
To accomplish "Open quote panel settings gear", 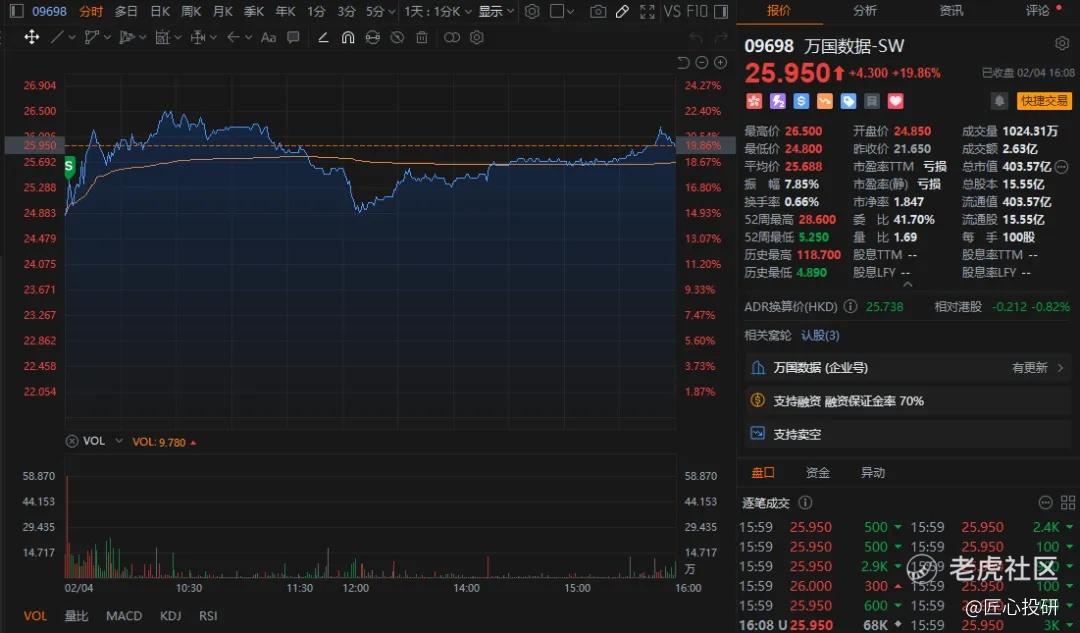I will pos(1061,44).
